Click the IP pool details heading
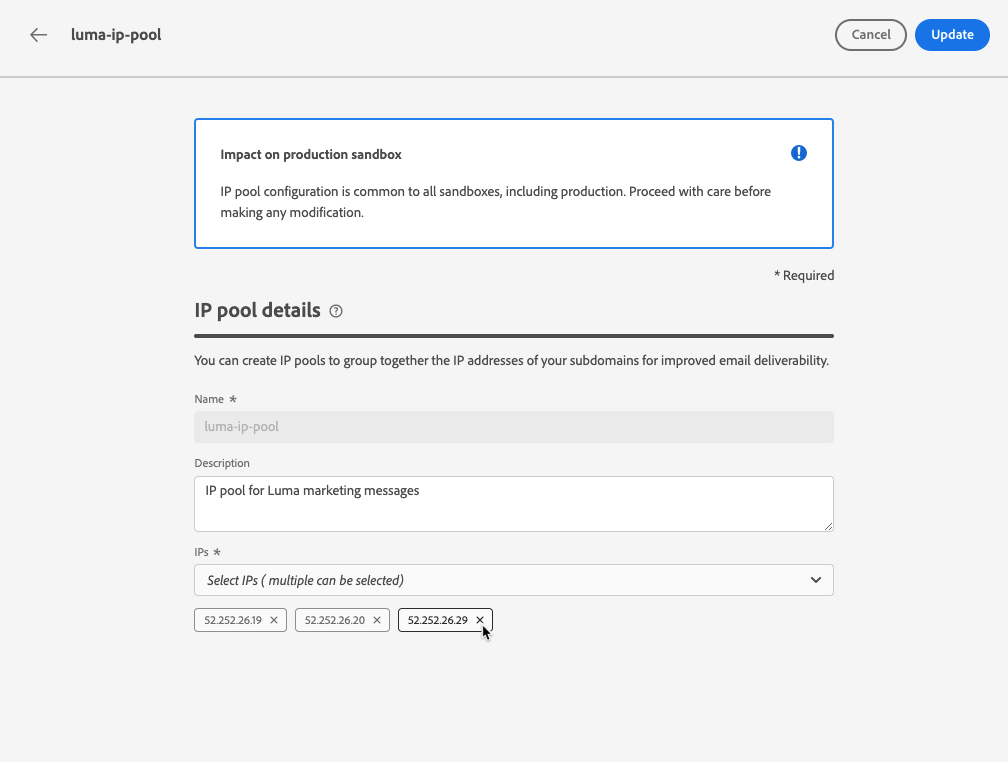 click(x=257, y=310)
